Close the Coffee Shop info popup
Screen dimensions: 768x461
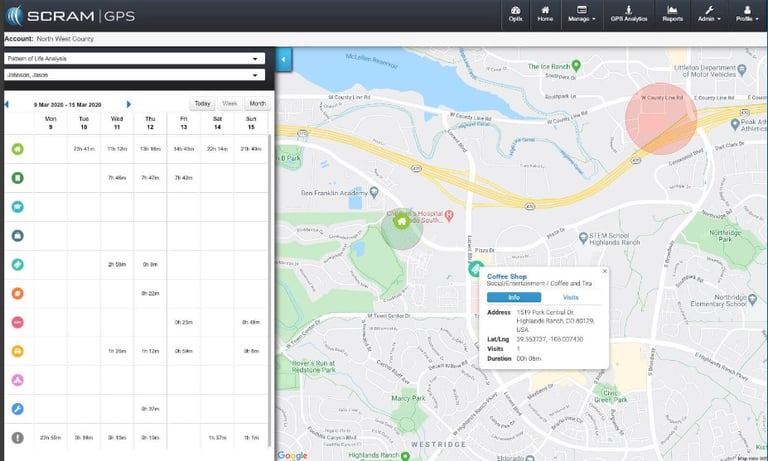604,271
